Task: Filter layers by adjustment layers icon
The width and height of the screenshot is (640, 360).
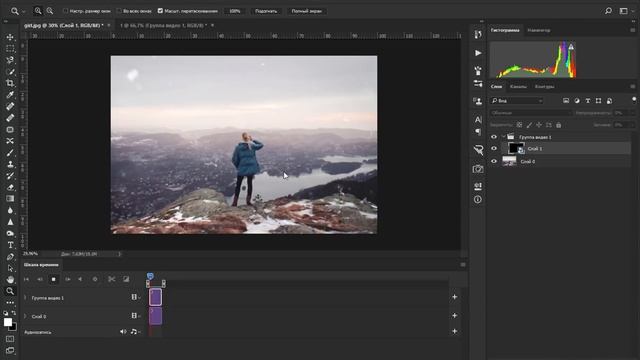Action: point(577,101)
